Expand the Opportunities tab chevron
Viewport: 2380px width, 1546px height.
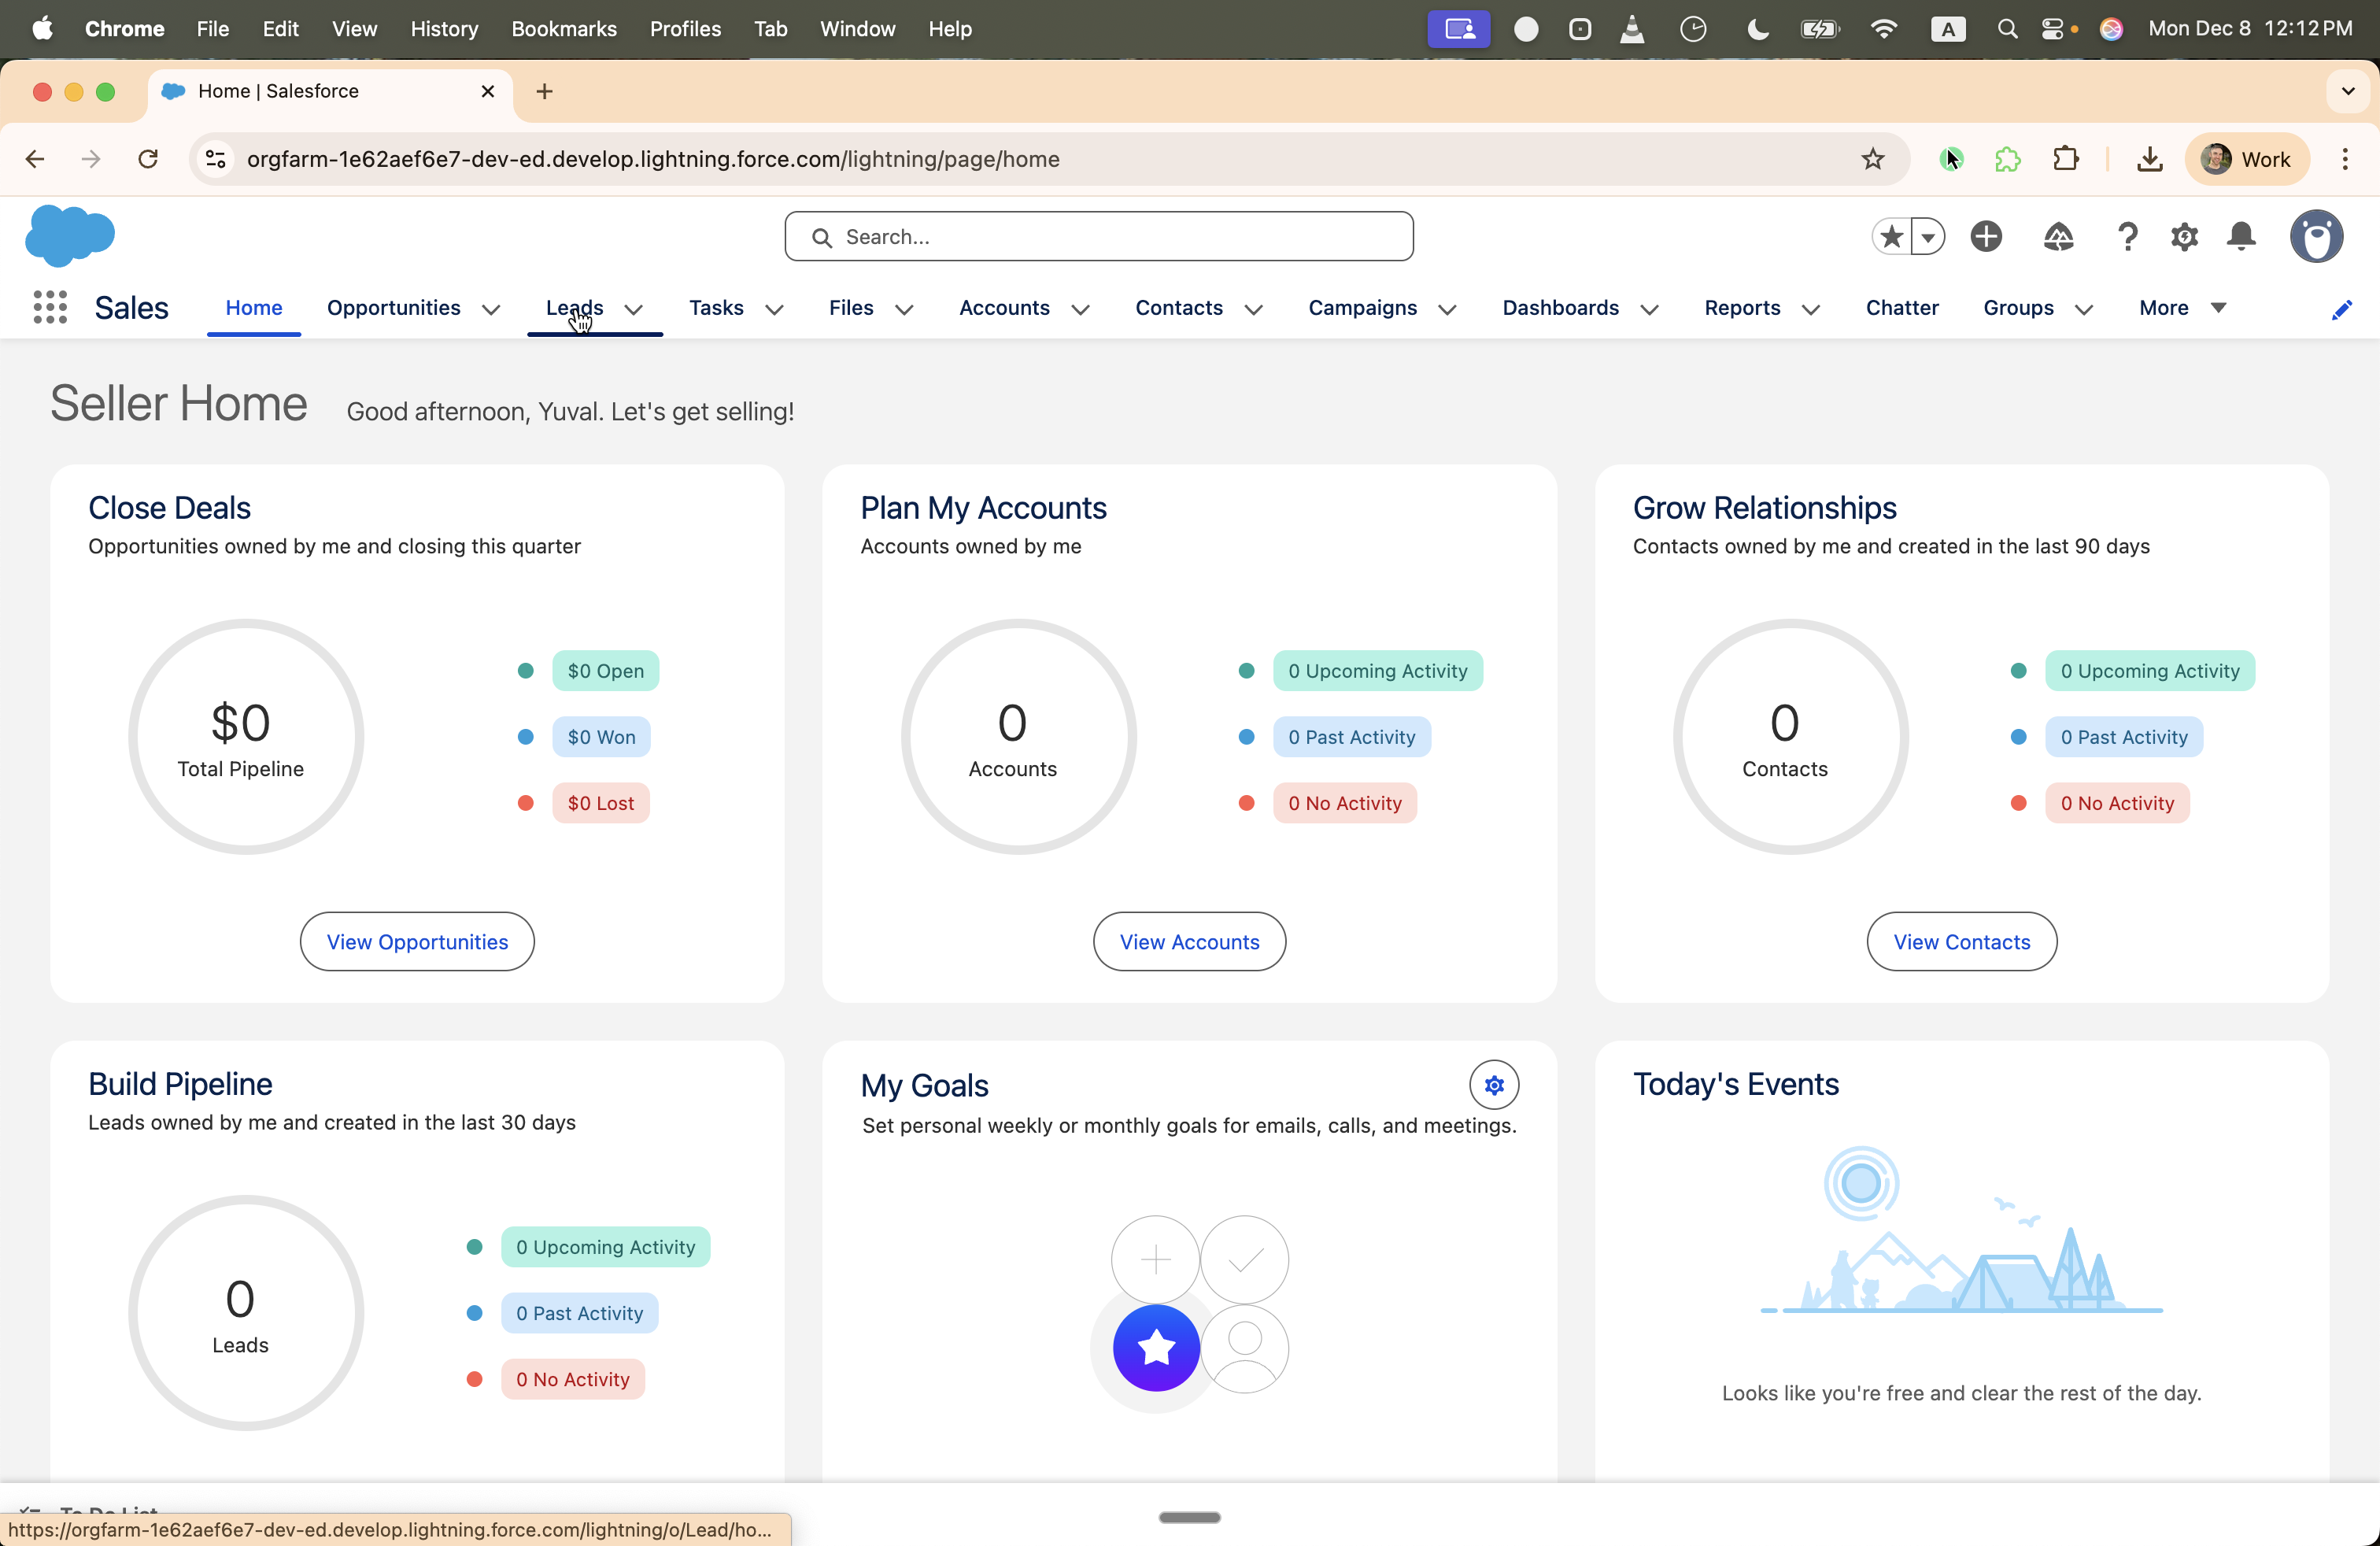tap(491, 309)
